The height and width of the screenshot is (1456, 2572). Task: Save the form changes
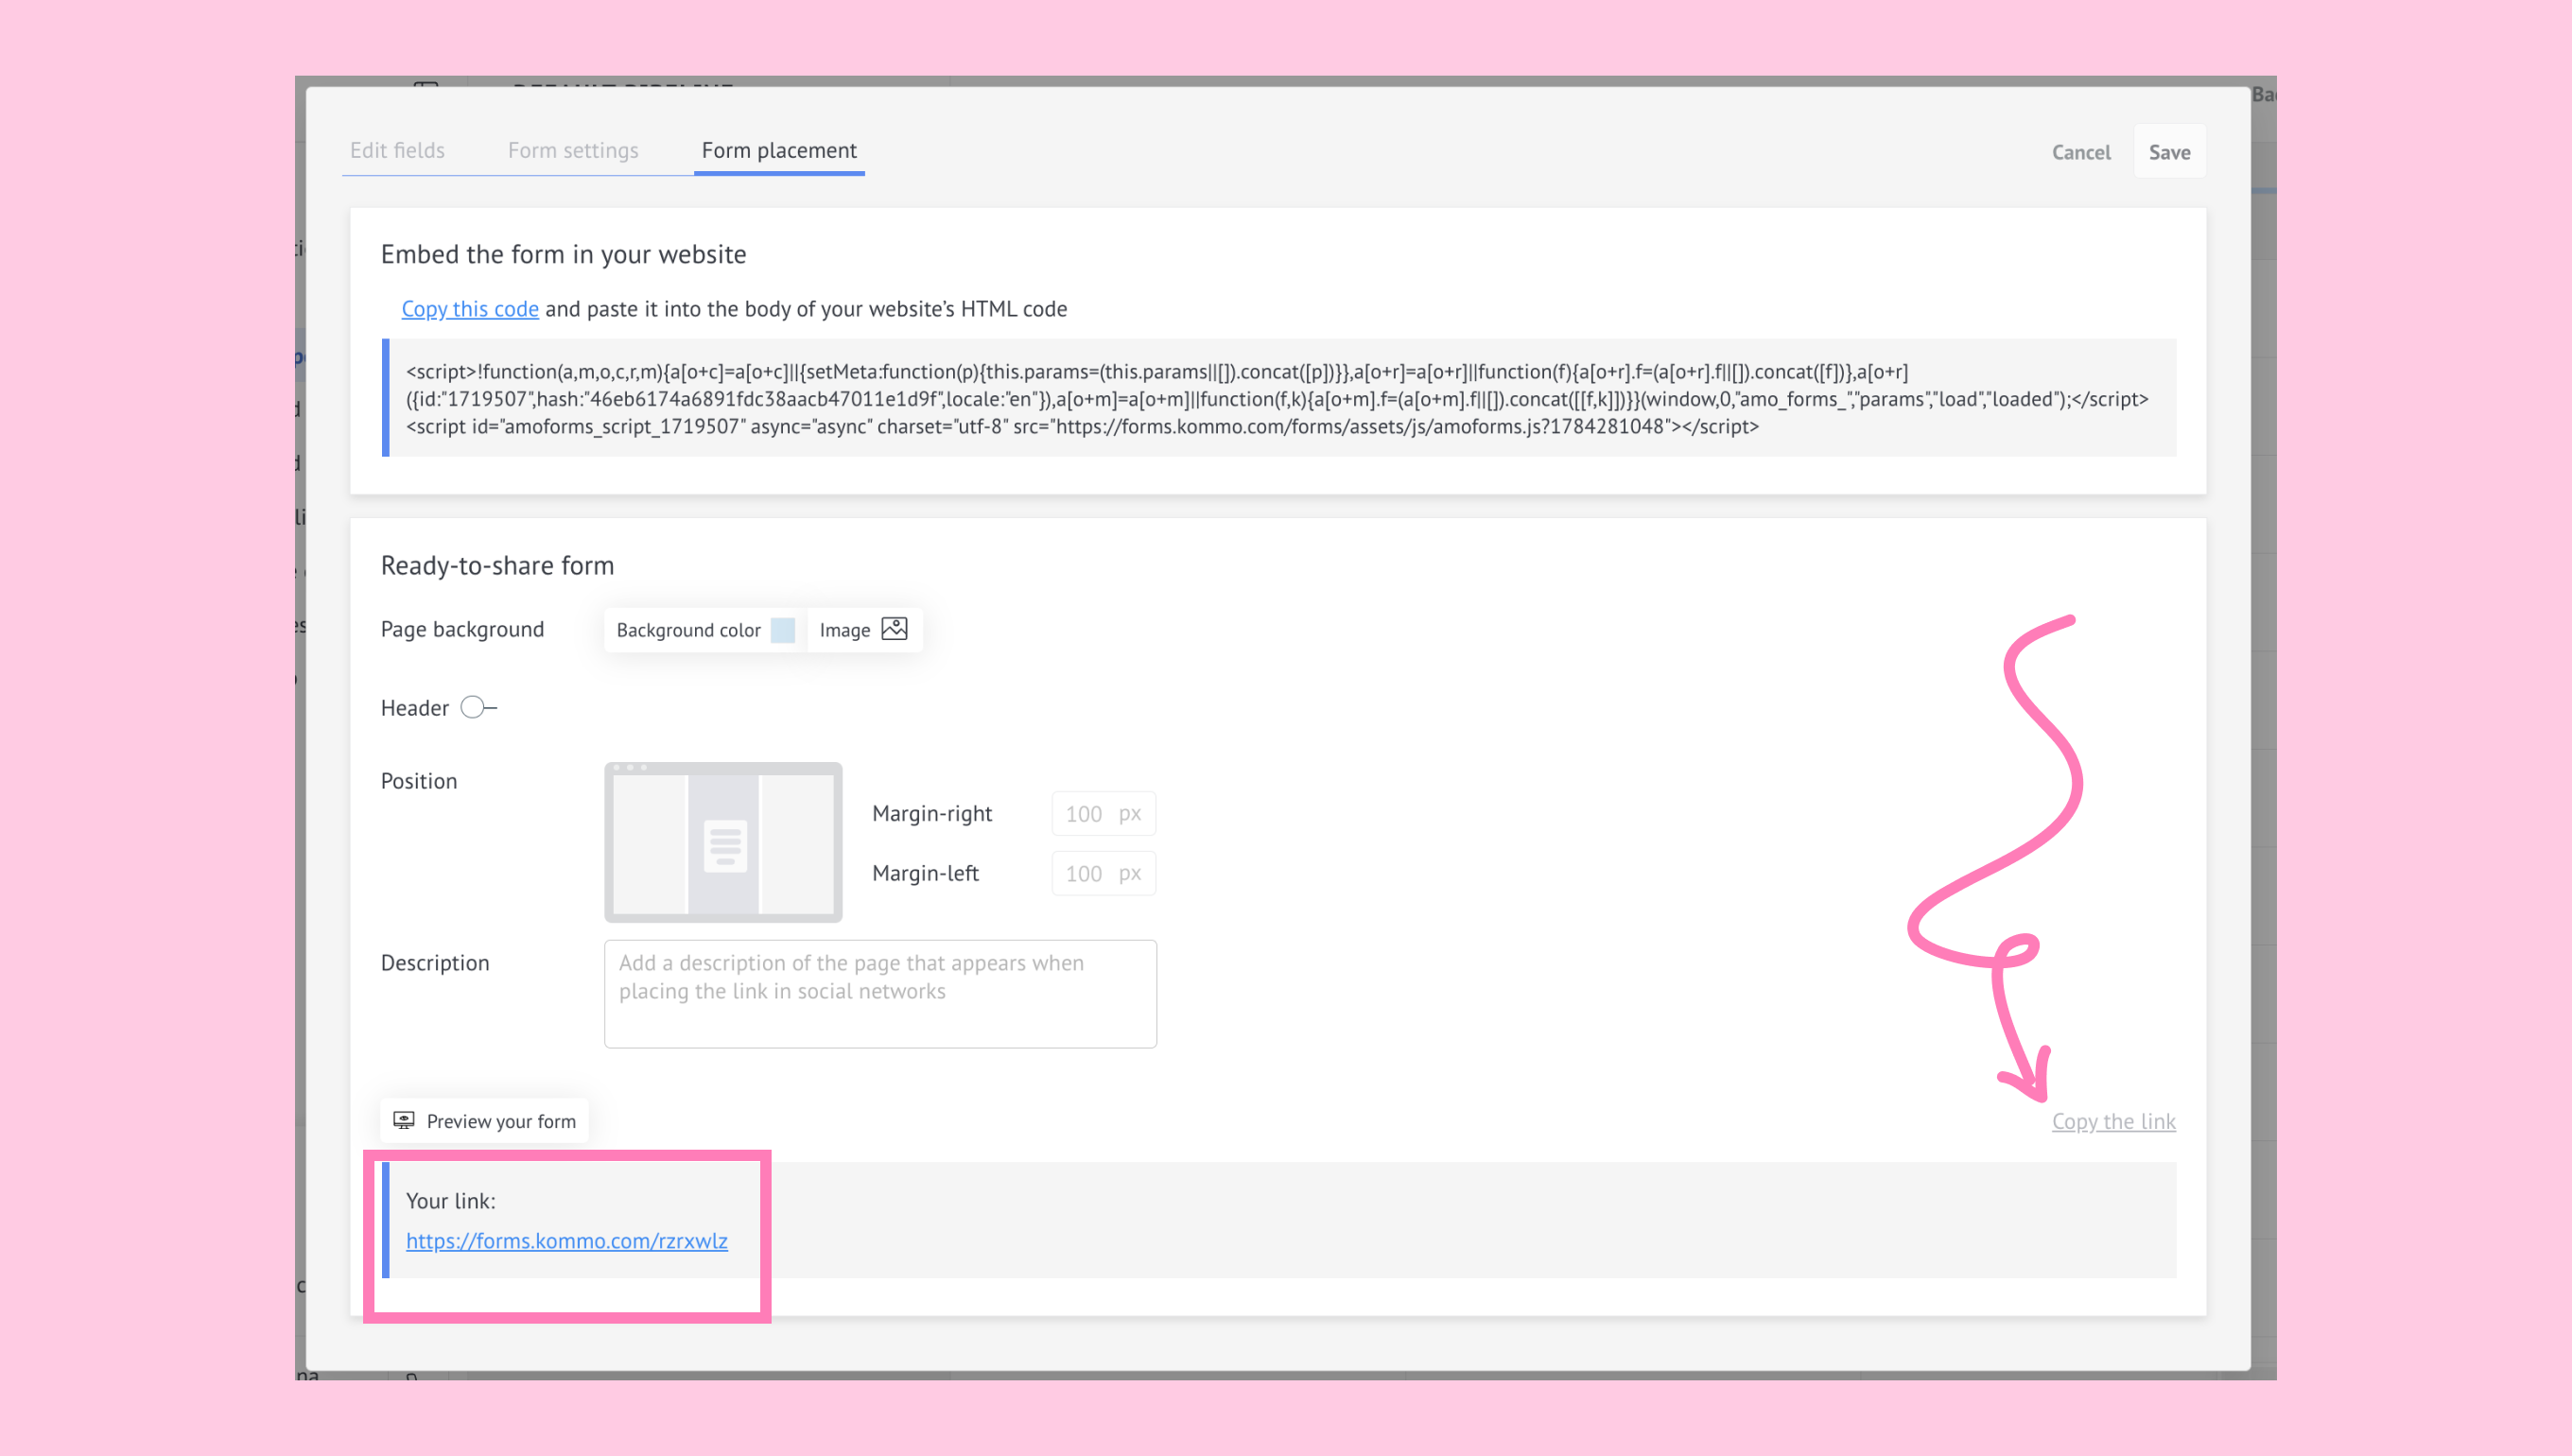2169,152
